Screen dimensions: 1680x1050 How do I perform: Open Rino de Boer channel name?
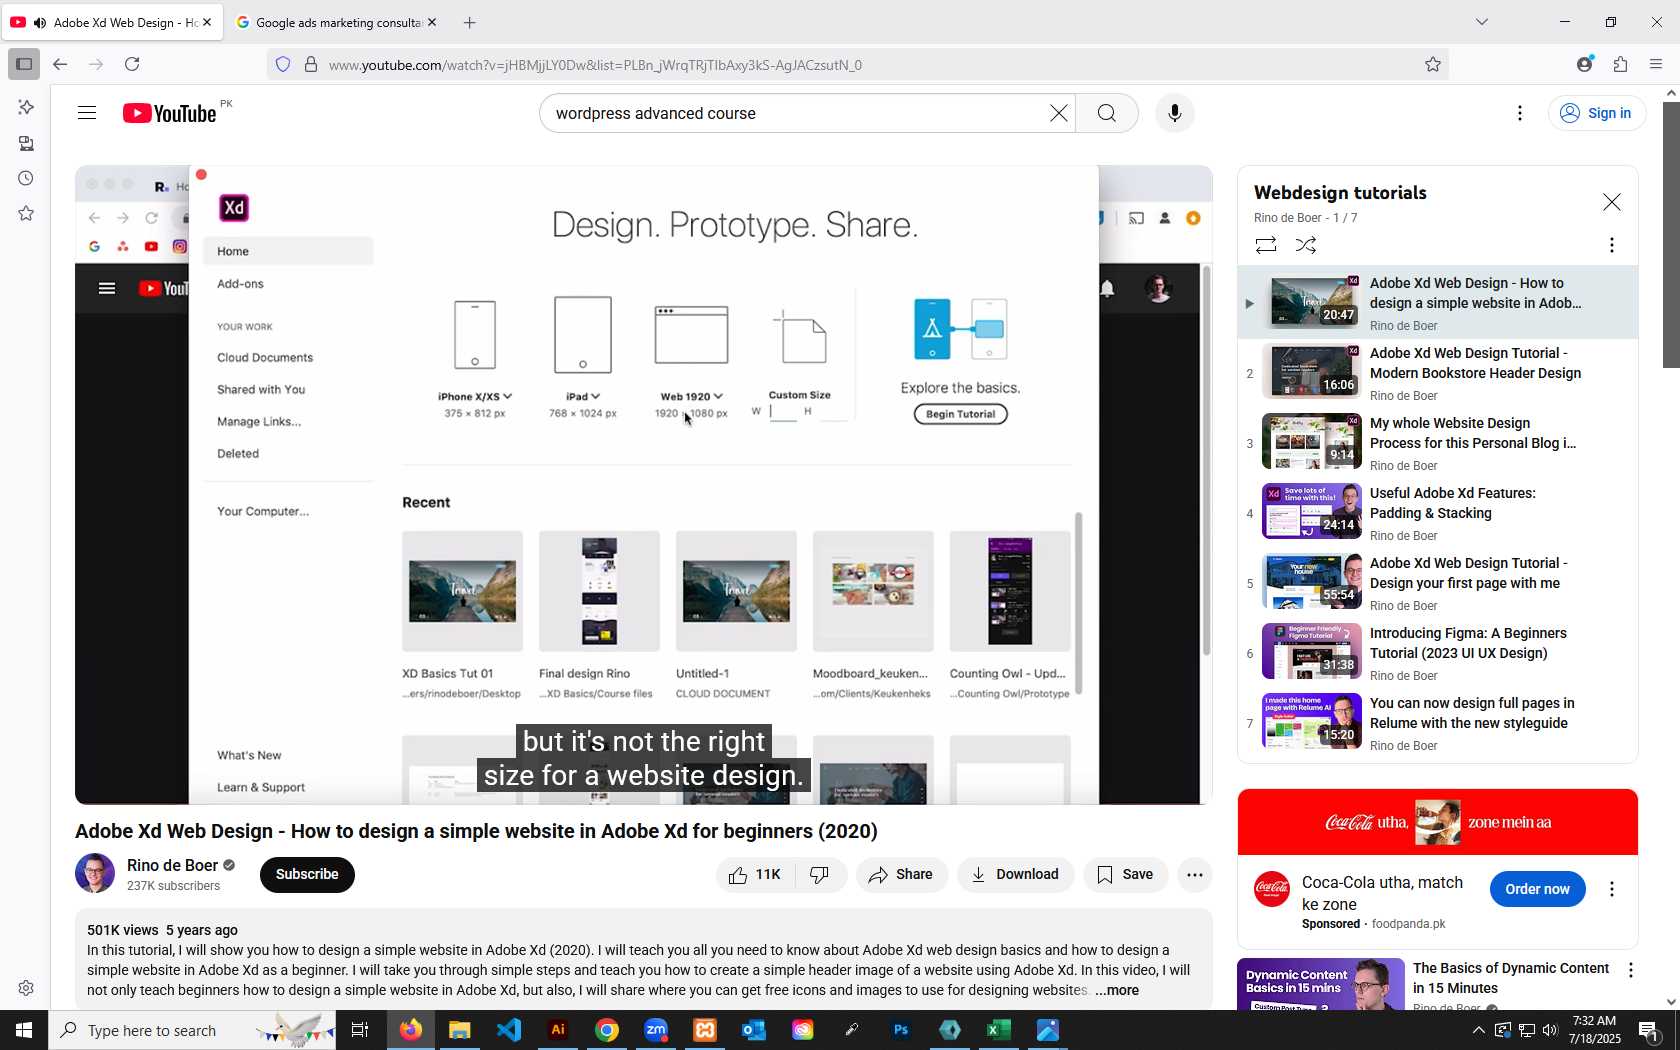[x=172, y=865]
